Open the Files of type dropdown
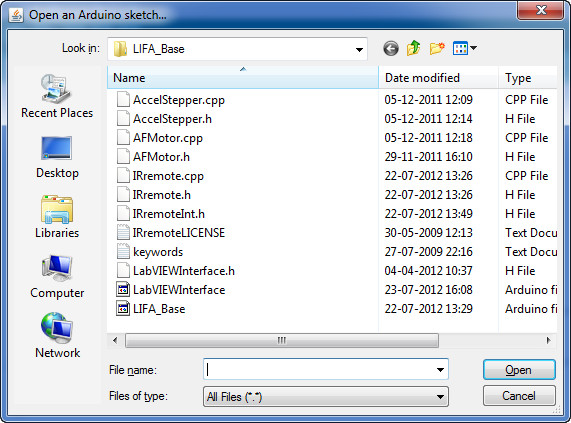 [326, 396]
